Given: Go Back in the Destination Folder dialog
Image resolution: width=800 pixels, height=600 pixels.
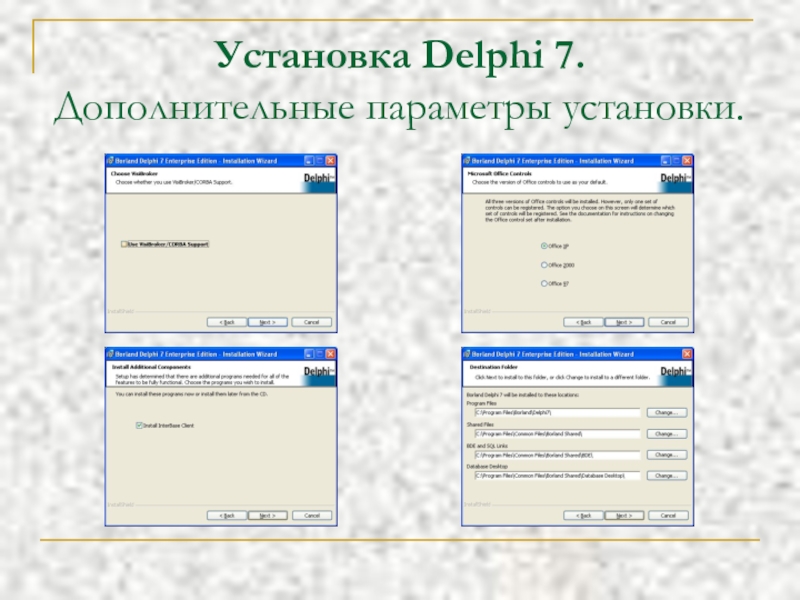Looking at the screenshot, I should (583, 516).
